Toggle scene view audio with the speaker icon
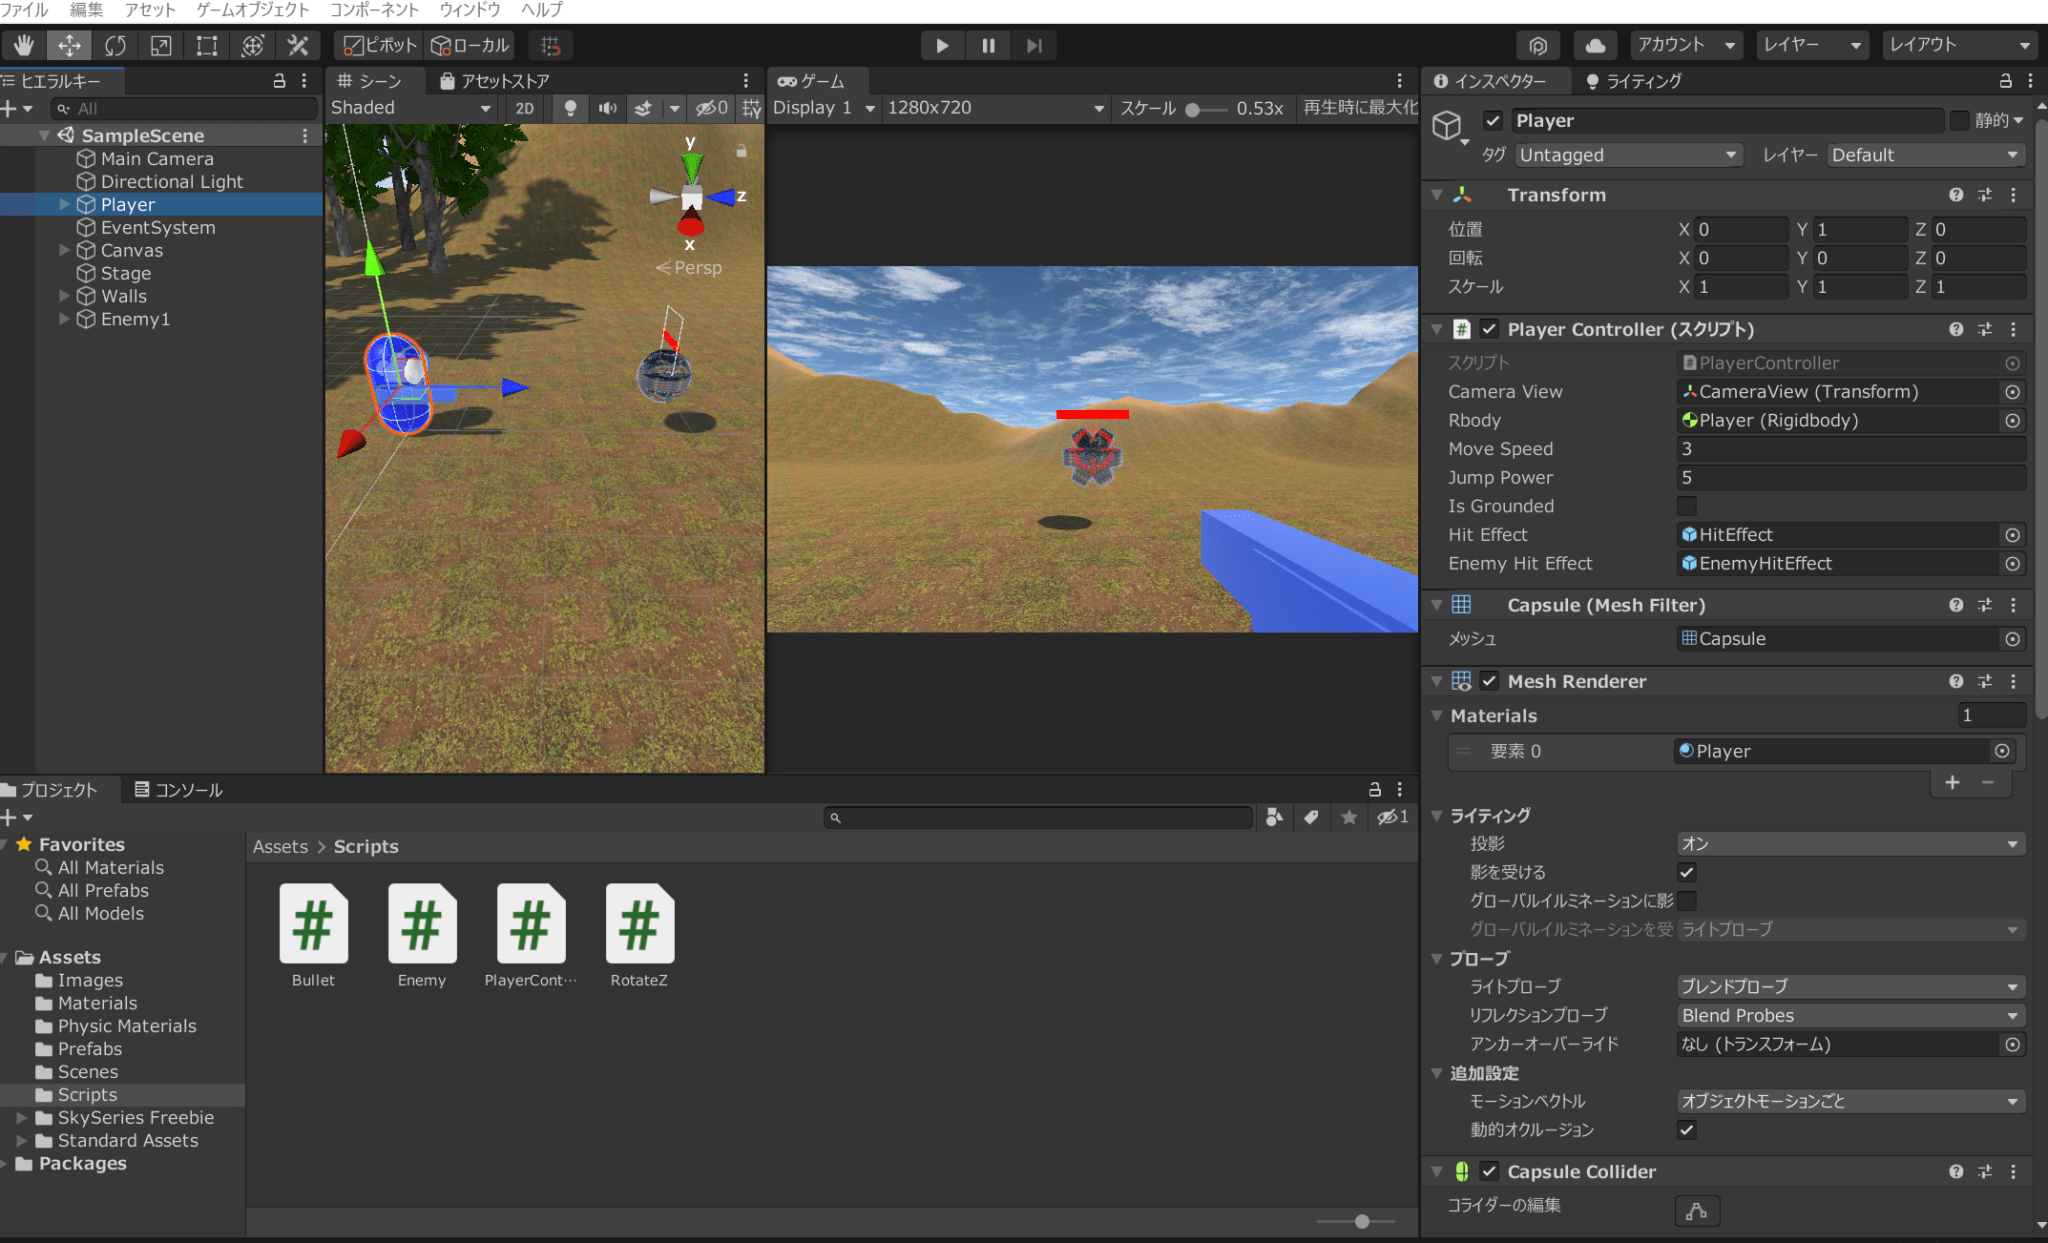This screenshot has width=2048, height=1243. coord(607,108)
